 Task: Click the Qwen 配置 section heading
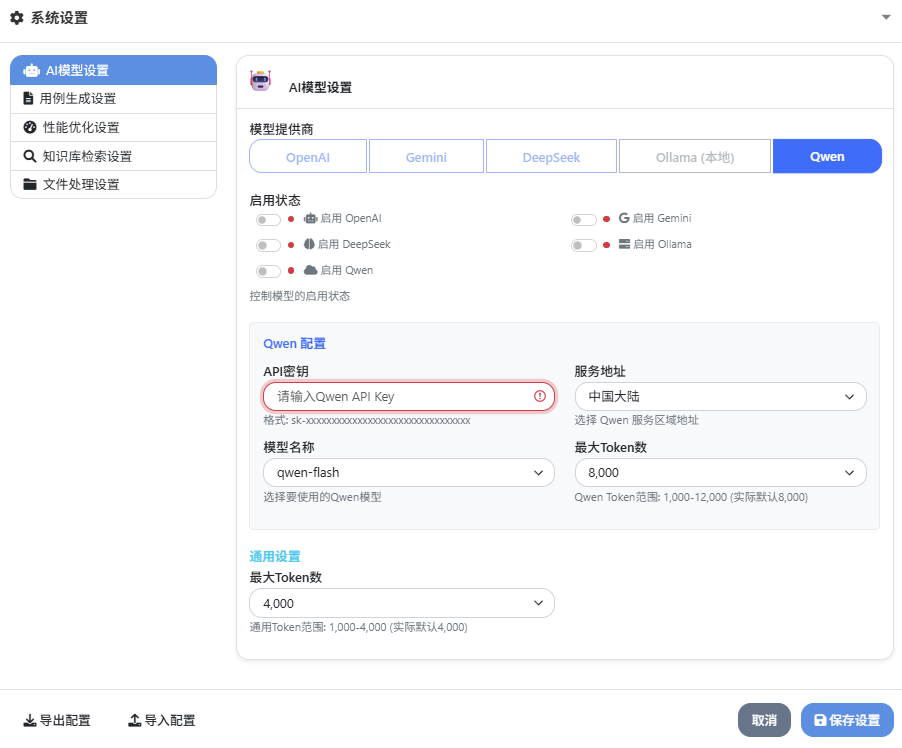pos(295,344)
